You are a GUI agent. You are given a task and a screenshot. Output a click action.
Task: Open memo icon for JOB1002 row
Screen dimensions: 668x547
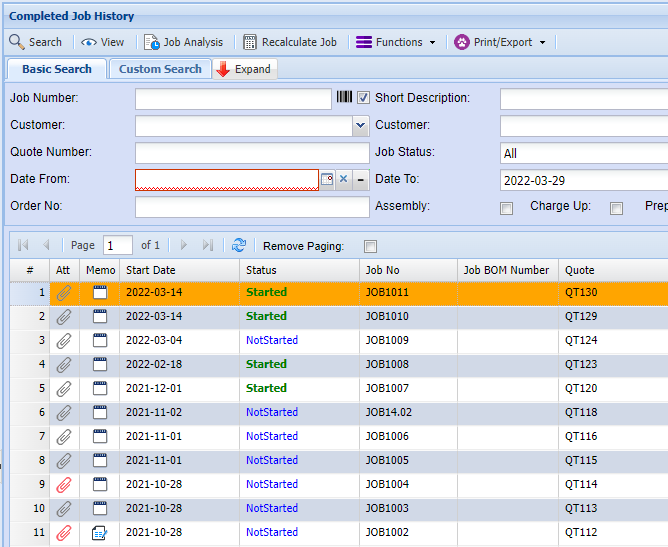point(99,532)
